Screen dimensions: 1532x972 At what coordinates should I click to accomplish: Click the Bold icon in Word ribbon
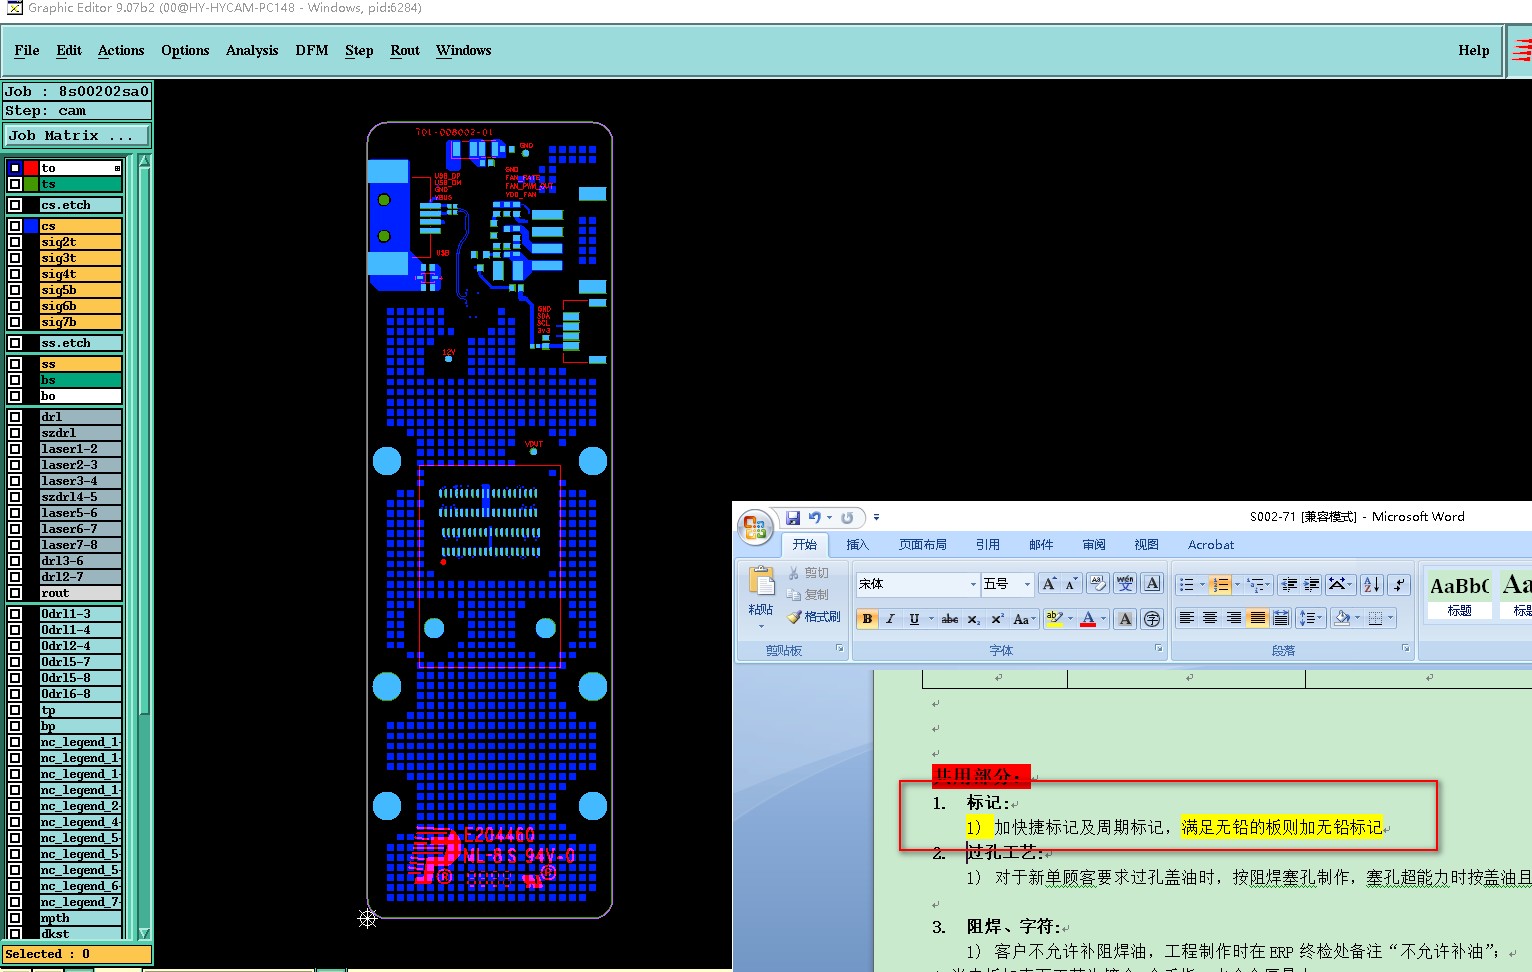[x=867, y=619]
